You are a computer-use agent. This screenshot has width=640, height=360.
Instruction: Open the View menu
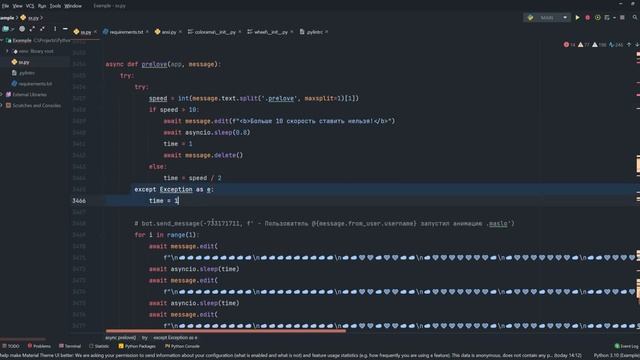18,6
